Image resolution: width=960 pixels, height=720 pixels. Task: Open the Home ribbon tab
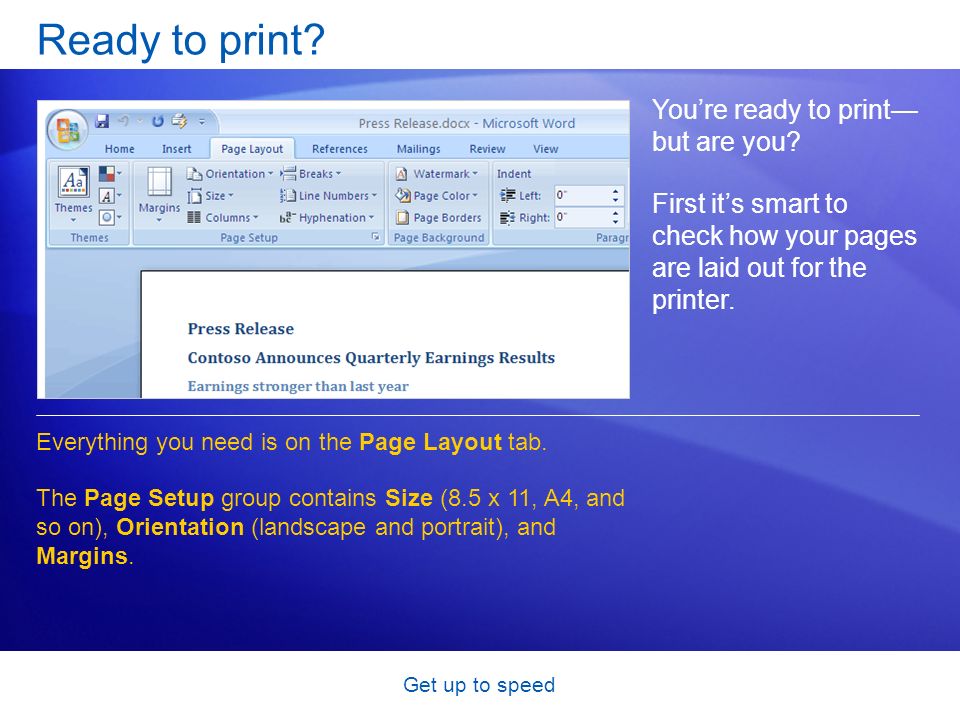119,149
